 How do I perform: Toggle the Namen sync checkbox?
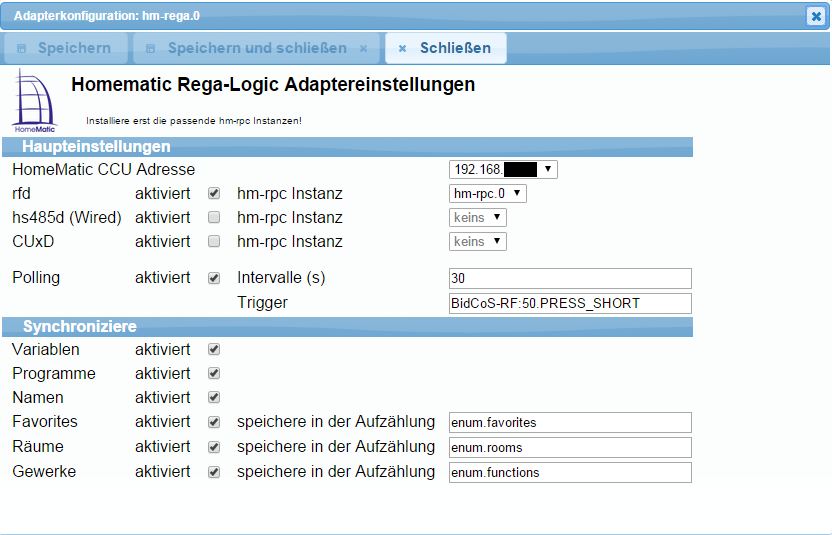point(214,397)
